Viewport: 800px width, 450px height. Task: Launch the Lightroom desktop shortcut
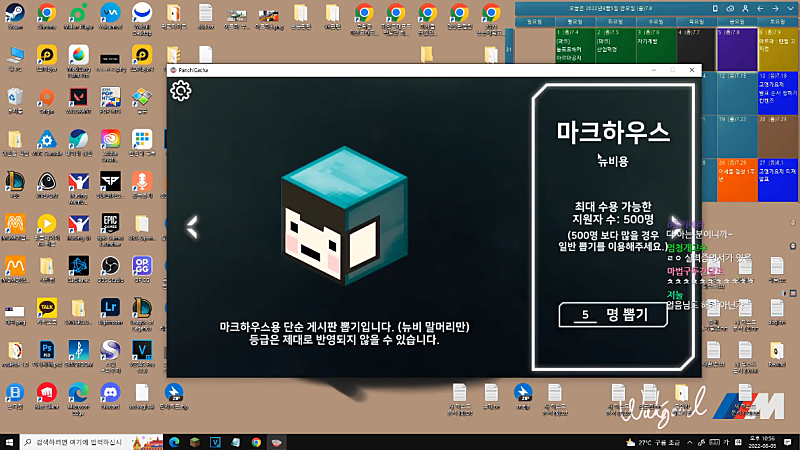click(110, 312)
